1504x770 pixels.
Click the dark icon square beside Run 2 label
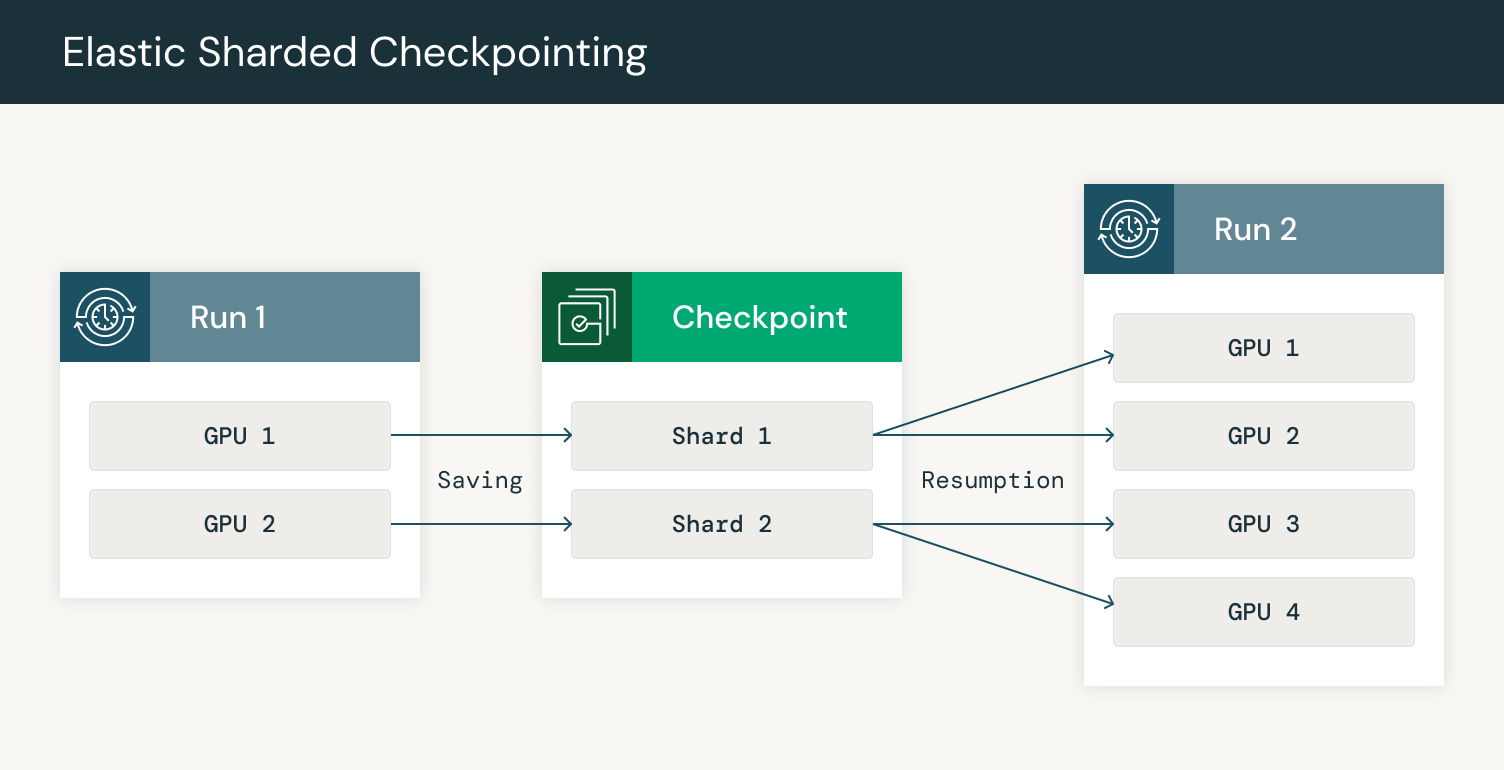[1128, 228]
